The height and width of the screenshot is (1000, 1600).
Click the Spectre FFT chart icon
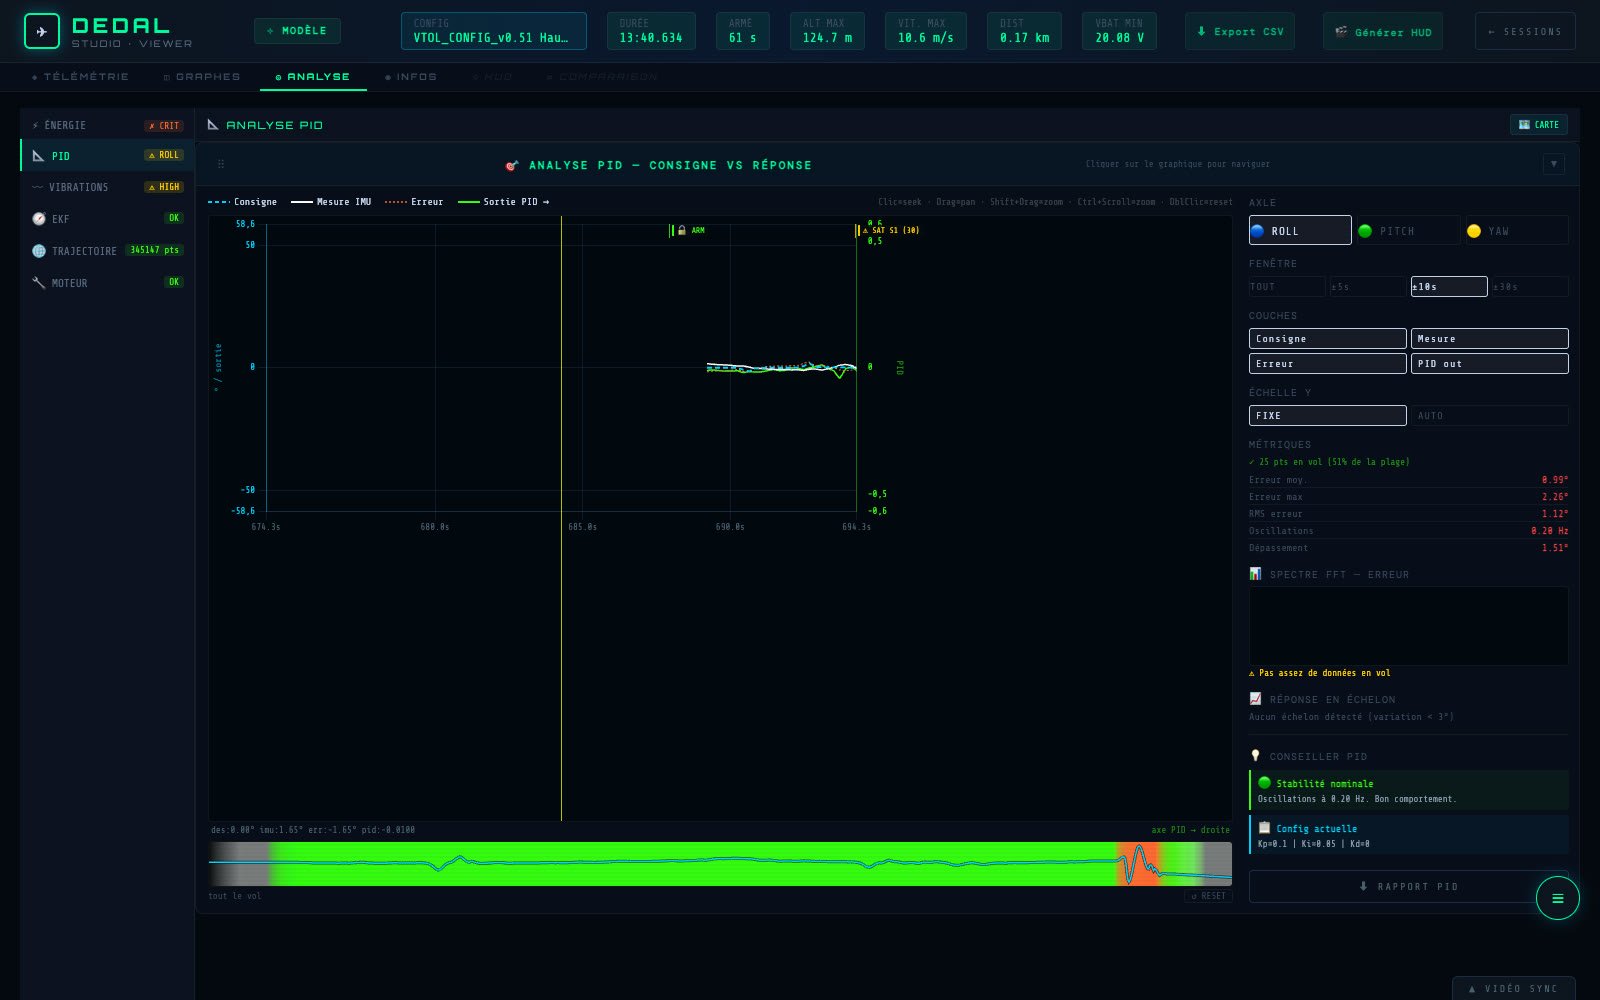(1255, 574)
